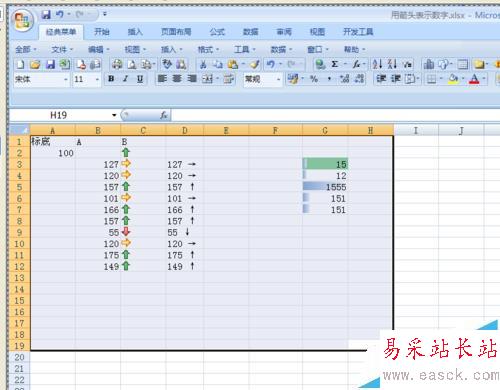Open the number format dropdown 常规

point(278,79)
